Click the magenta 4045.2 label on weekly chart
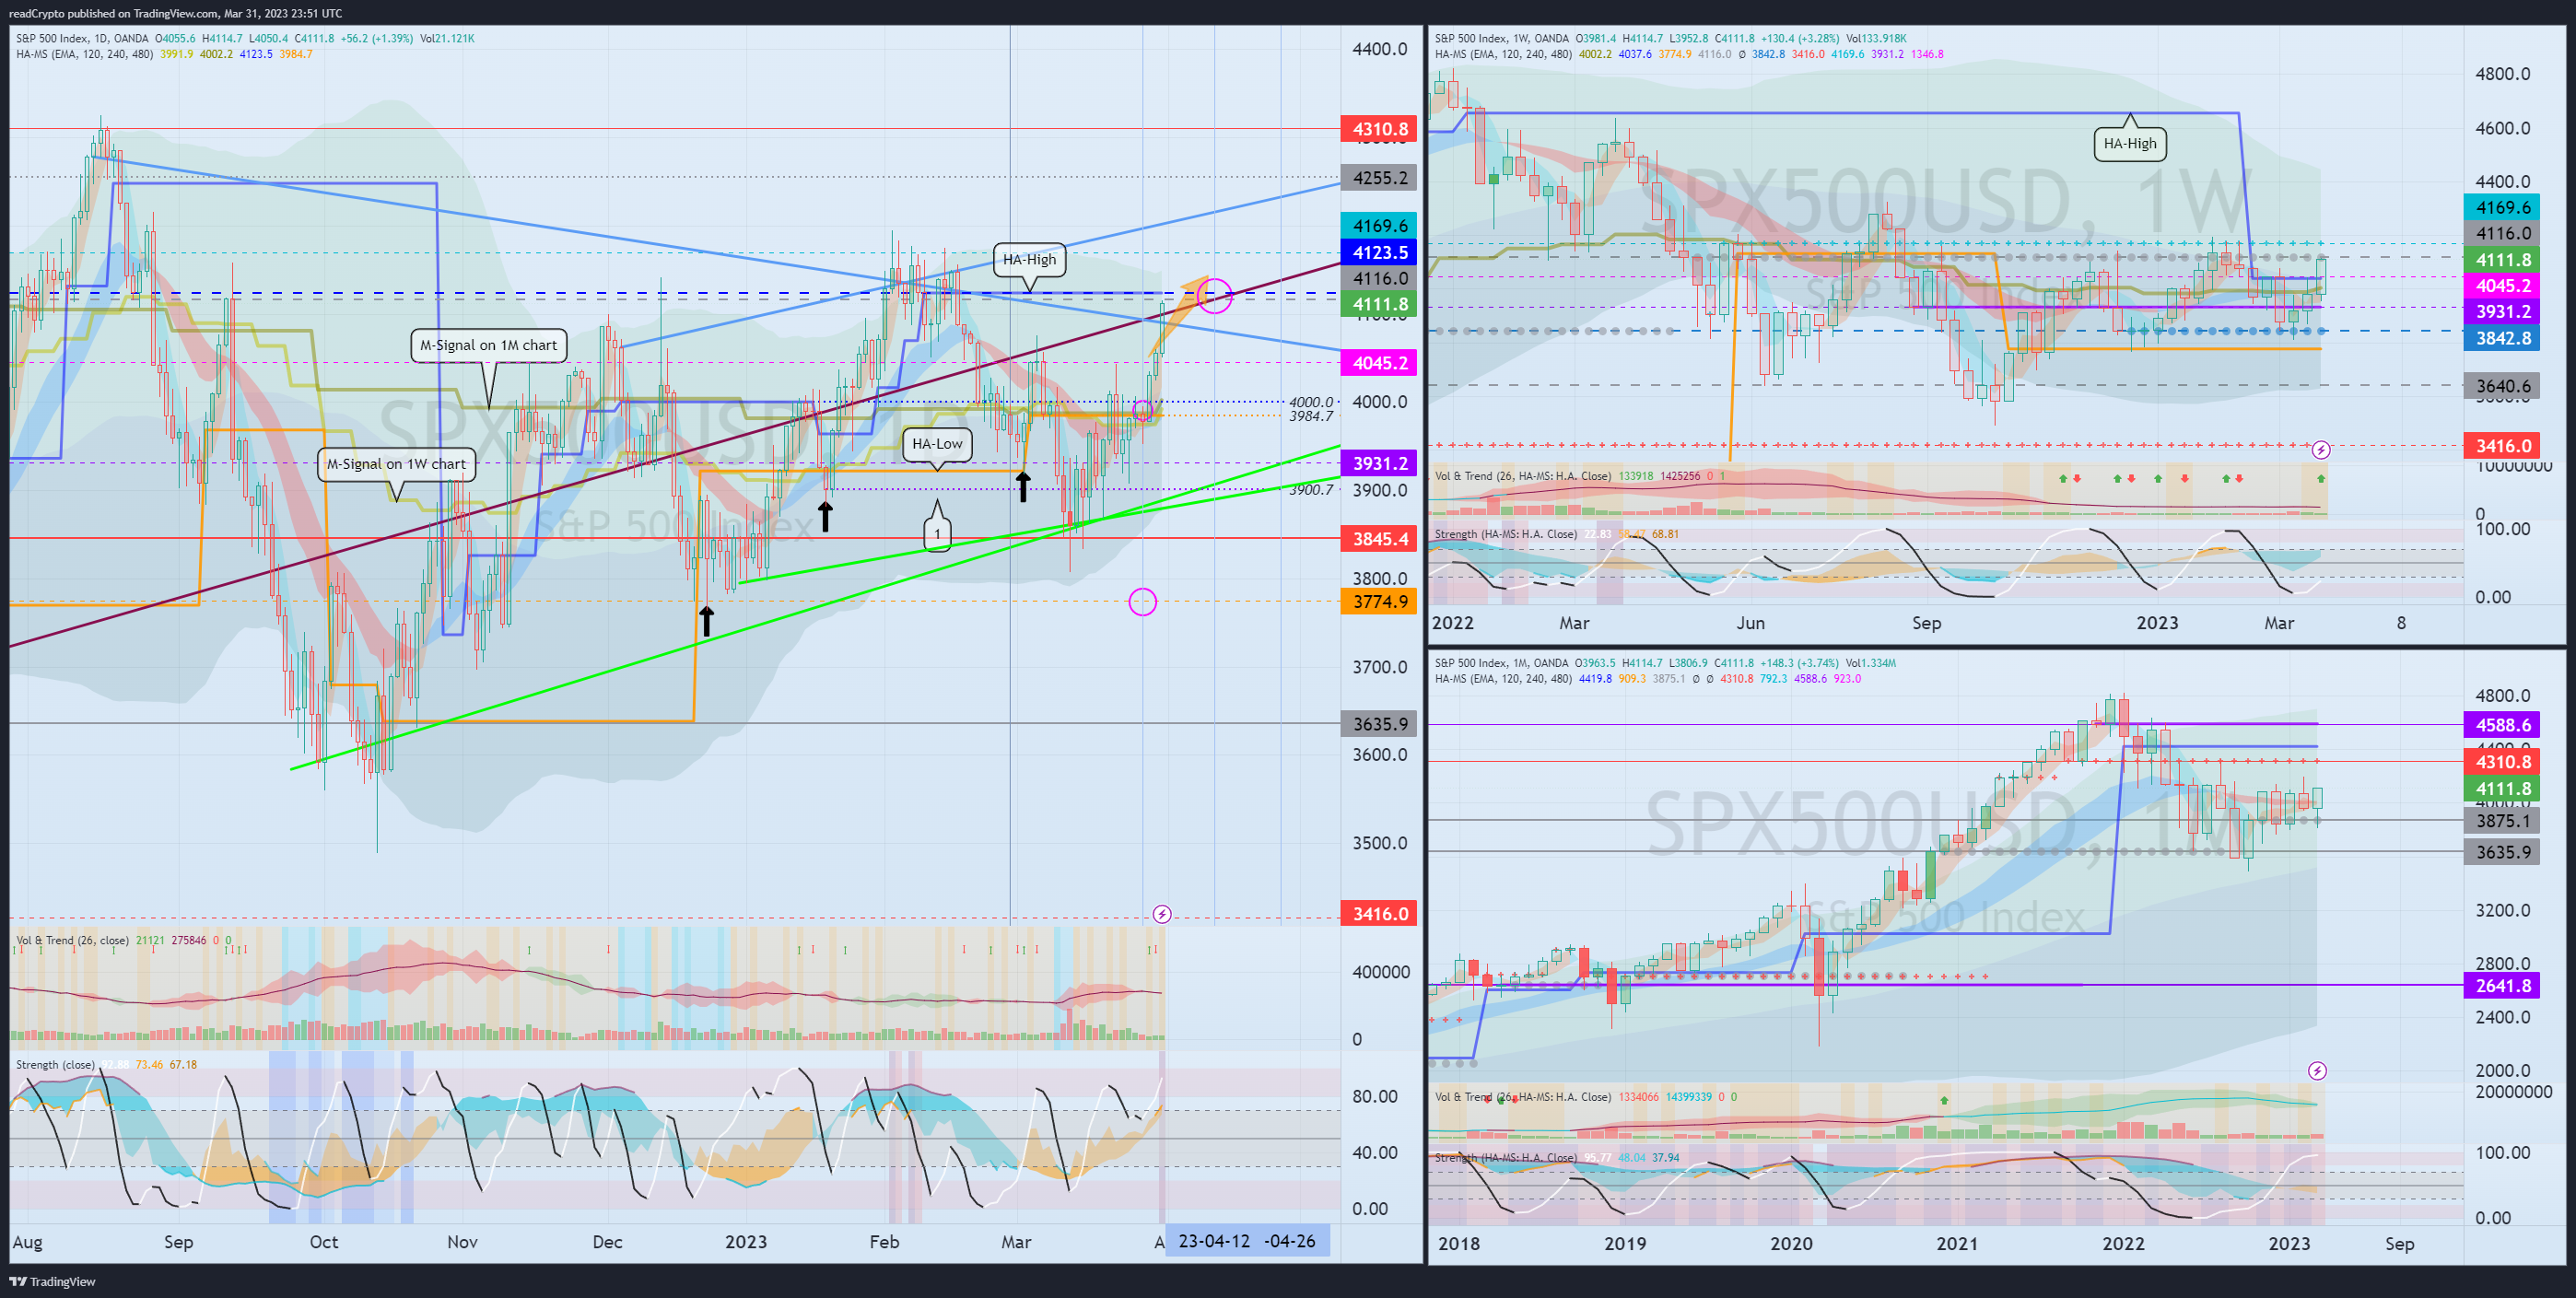2576x1298 pixels. click(x=2502, y=286)
